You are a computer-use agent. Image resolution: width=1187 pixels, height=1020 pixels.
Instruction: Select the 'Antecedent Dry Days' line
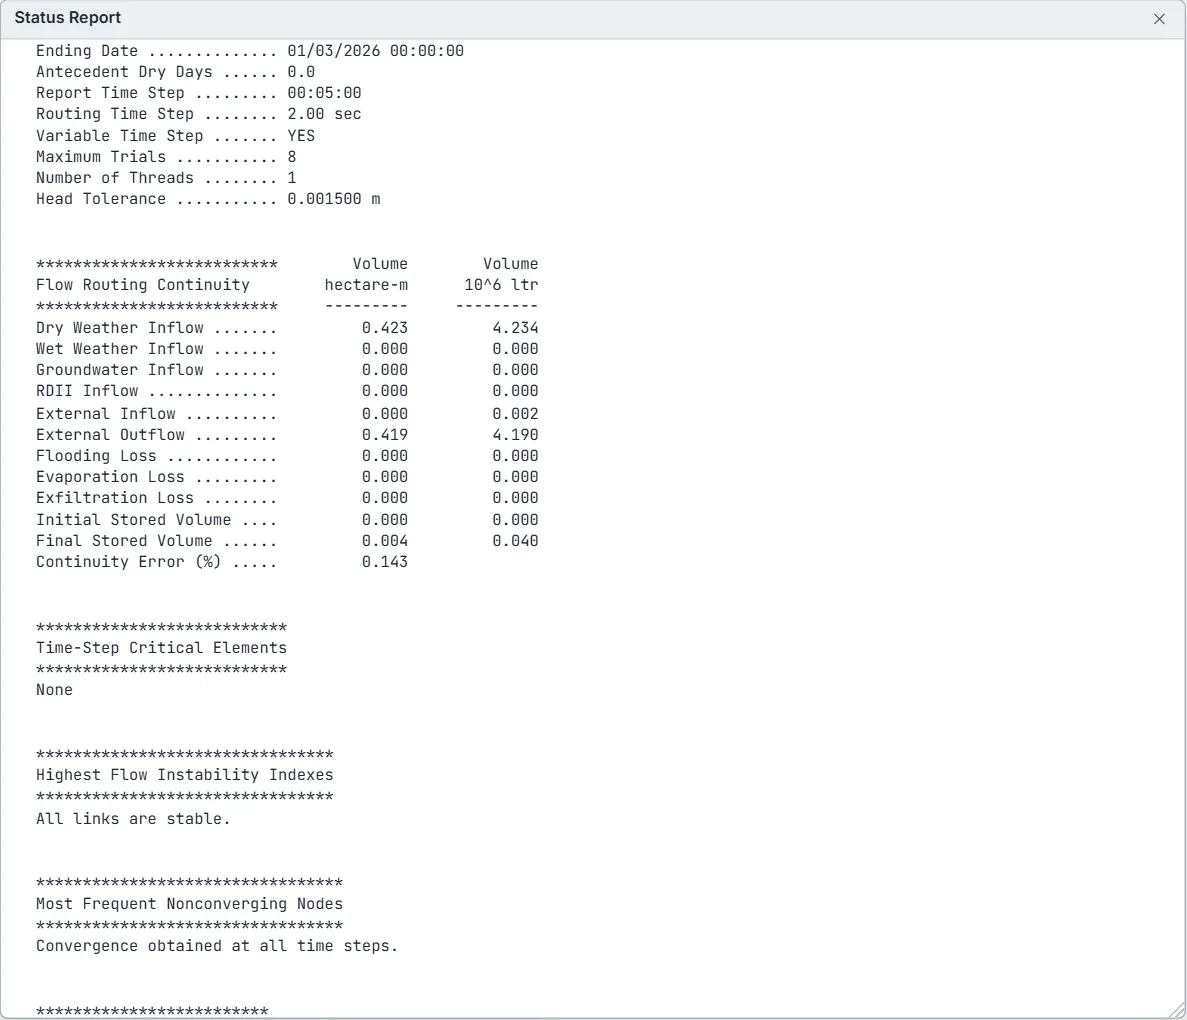pos(175,72)
